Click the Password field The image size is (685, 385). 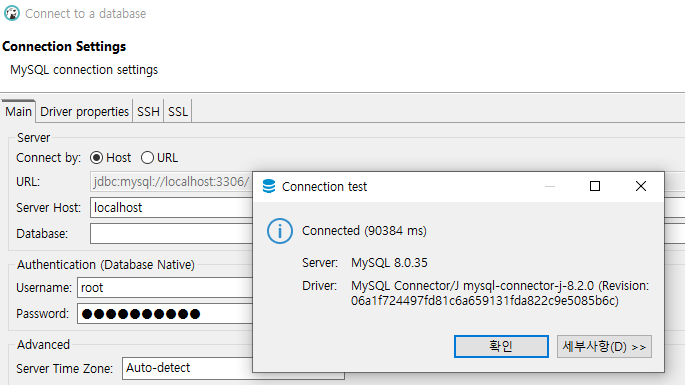[165, 313]
